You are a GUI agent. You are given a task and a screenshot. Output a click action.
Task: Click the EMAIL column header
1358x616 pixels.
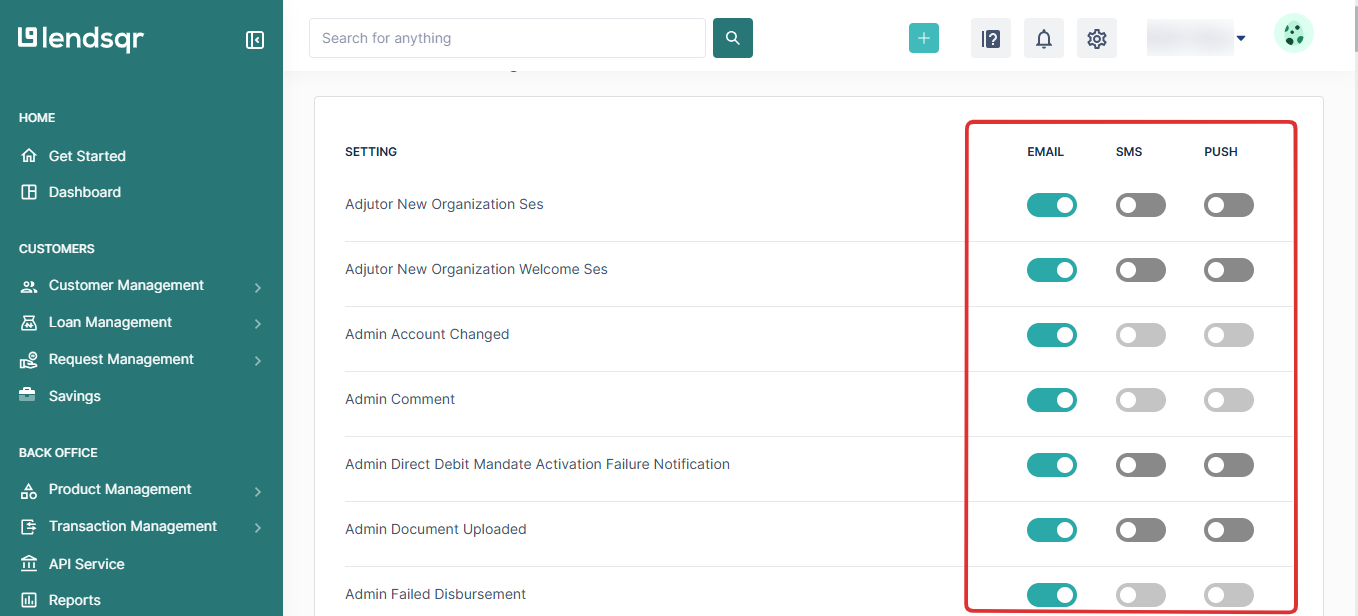1046,152
